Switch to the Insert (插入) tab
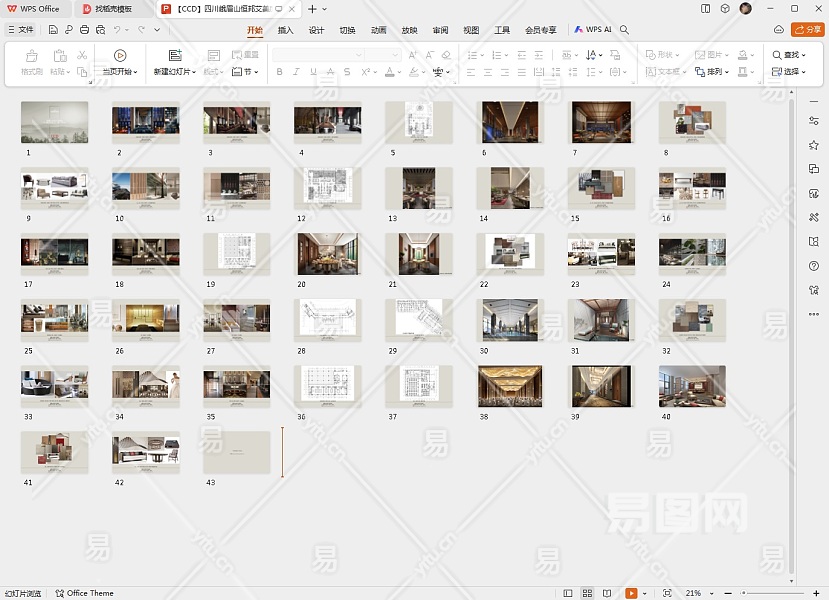 point(286,30)
